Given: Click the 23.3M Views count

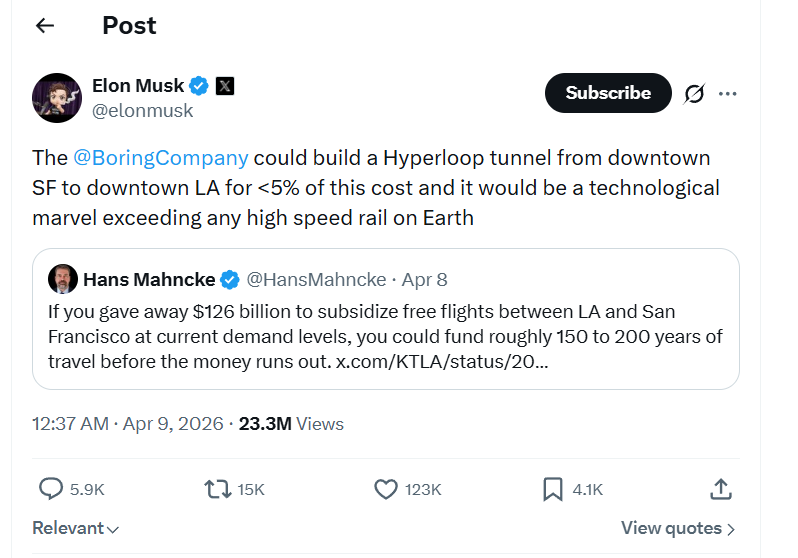Looking at the screenshot, I should point(291,424).
